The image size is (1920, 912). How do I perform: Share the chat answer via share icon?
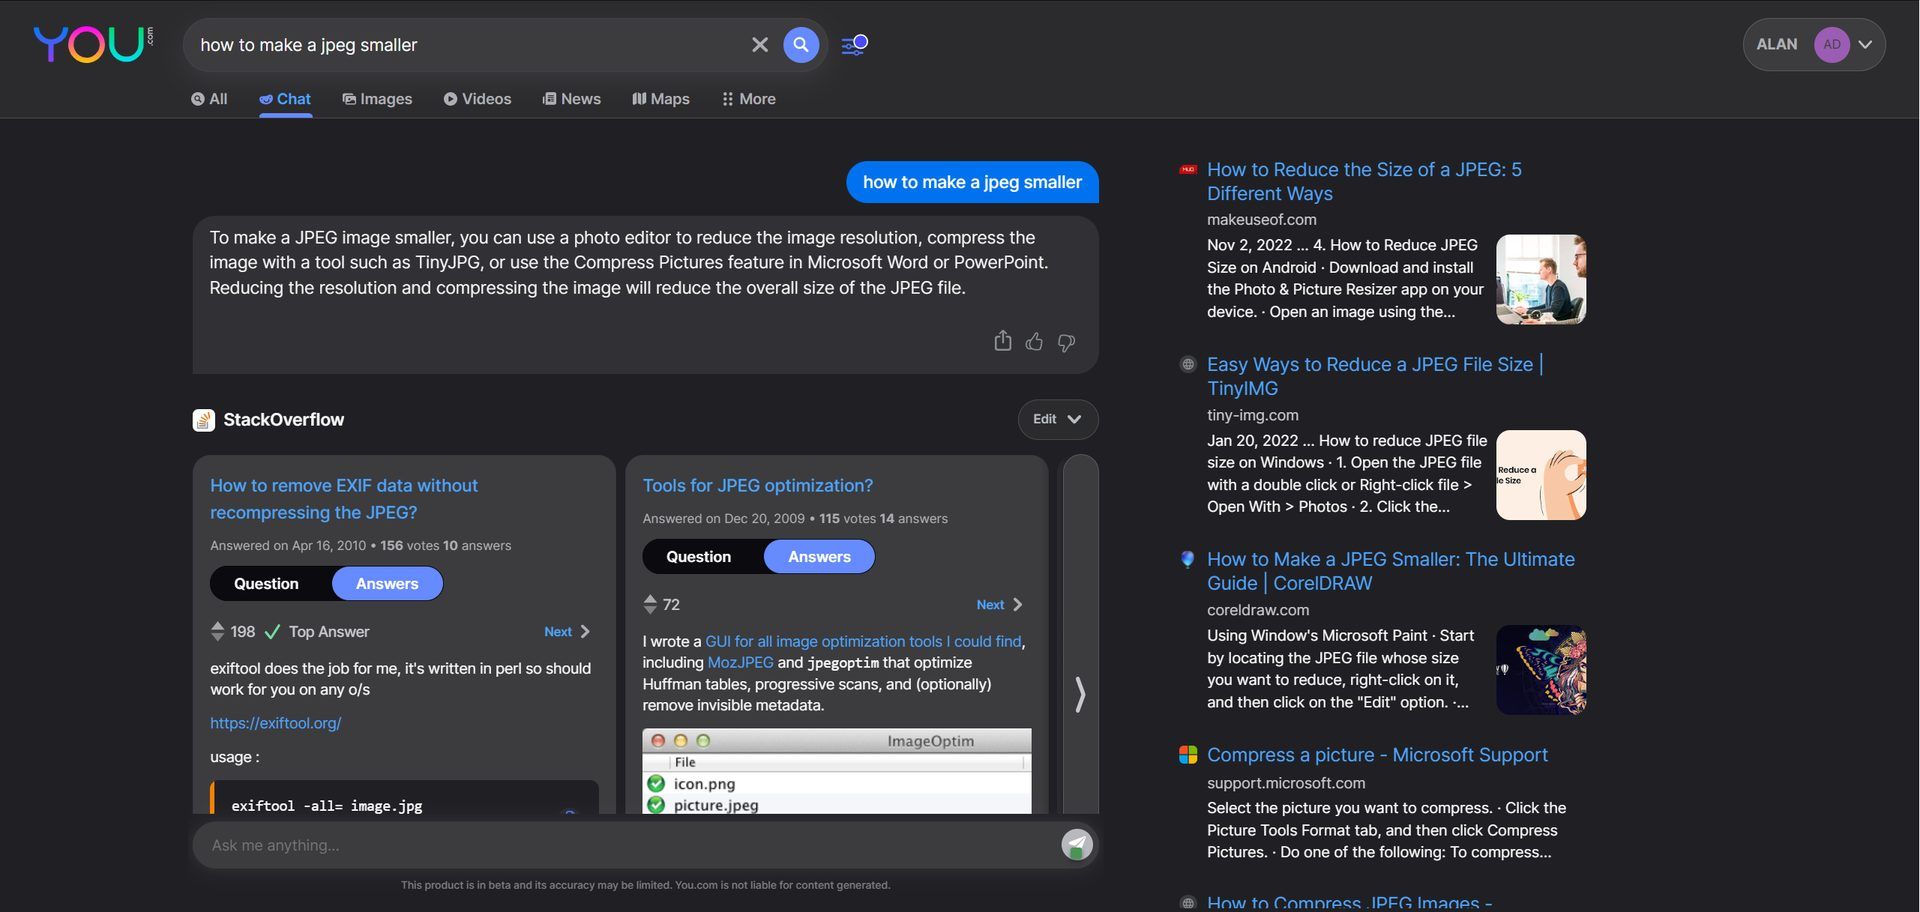click(x=1002, y=341)
